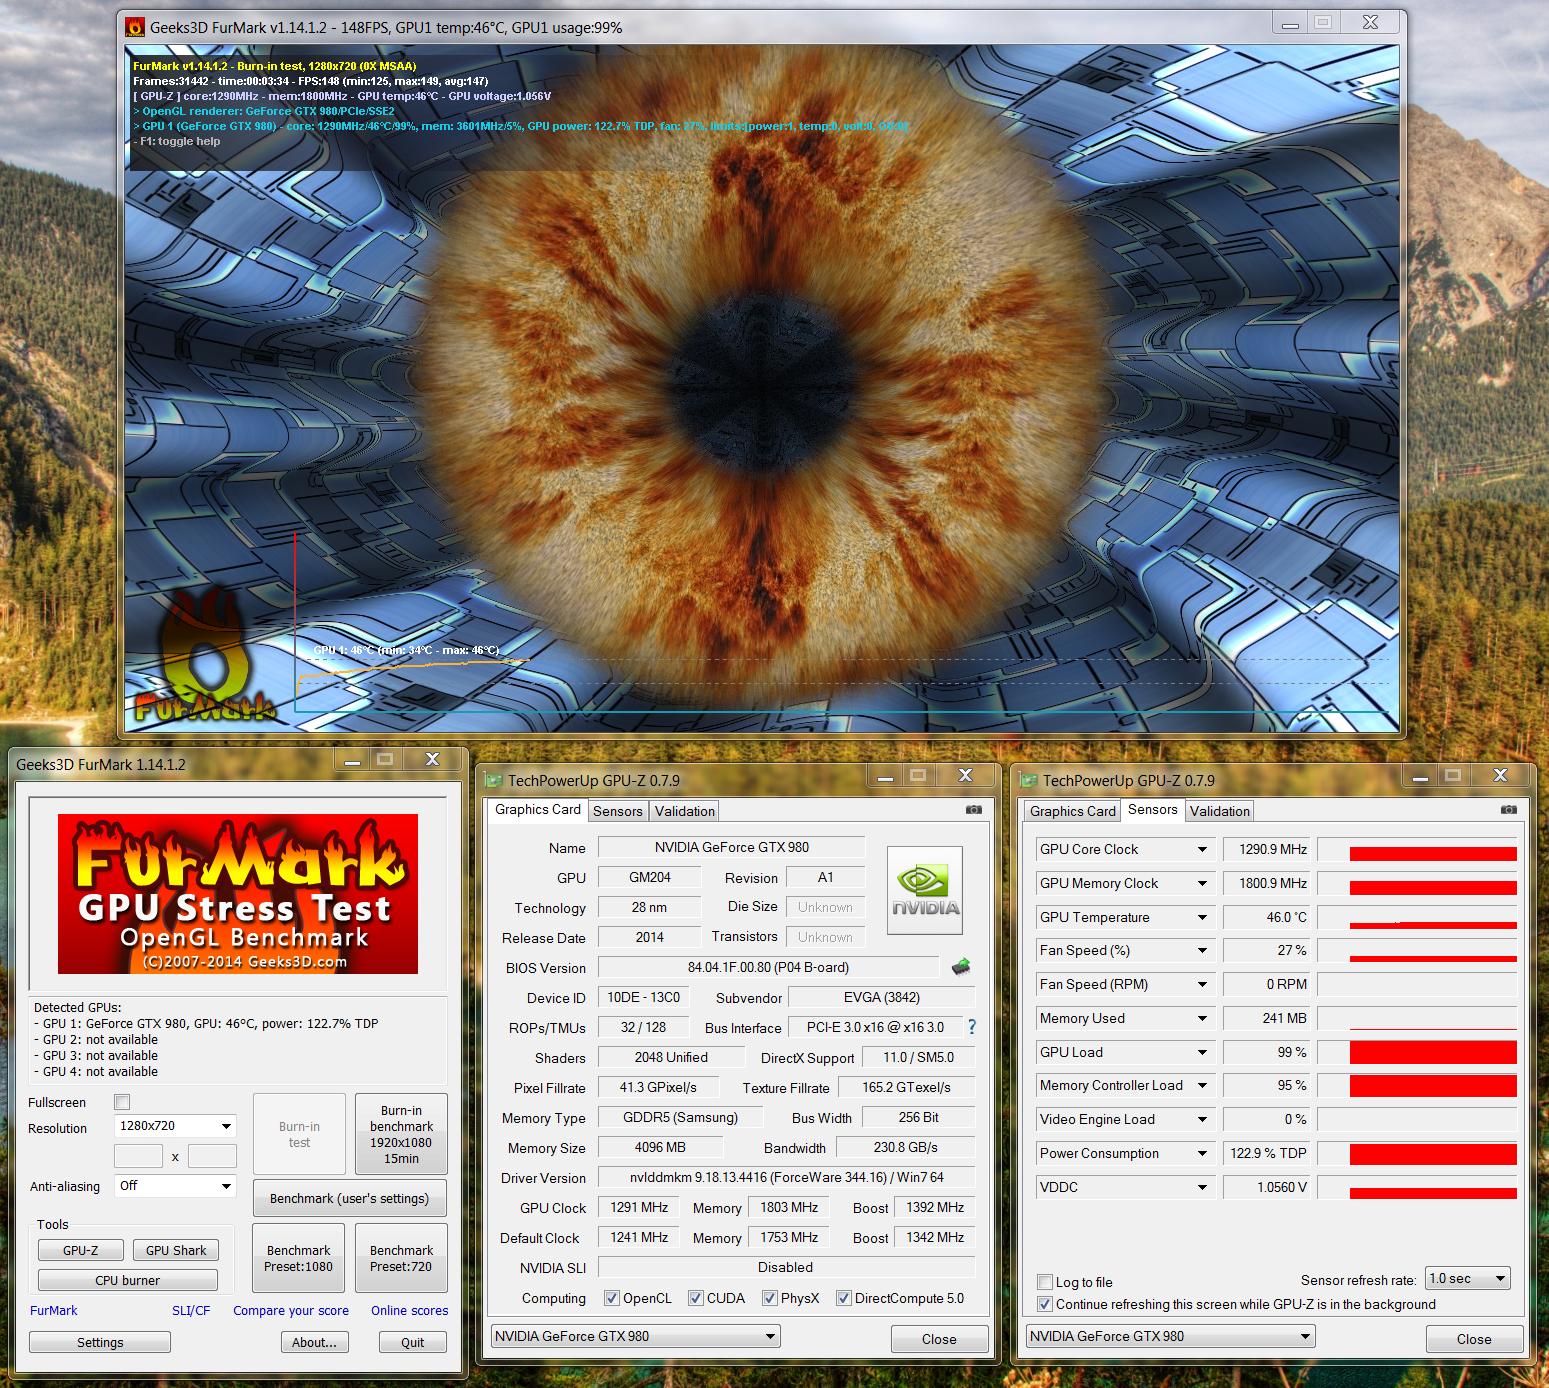Toggle the OpenCL checkbox

pyautogui.click(x=612, y=1298)
